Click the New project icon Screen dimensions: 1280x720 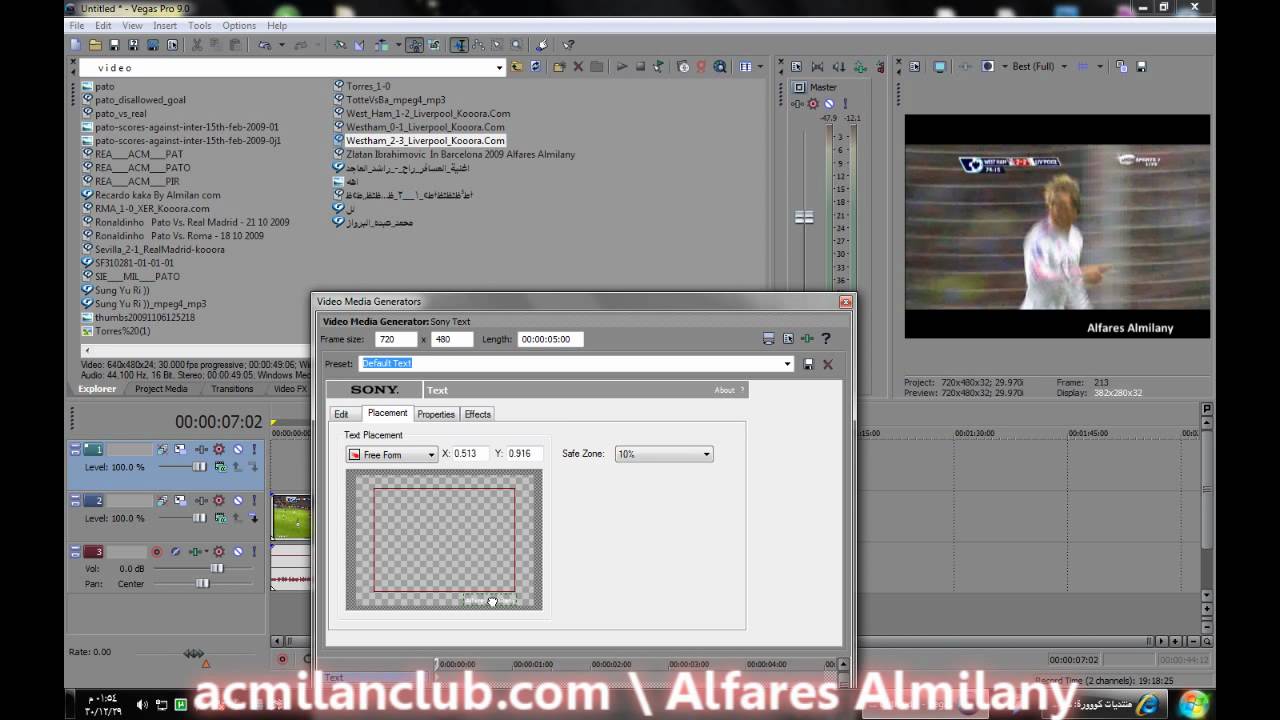[75, 44]
